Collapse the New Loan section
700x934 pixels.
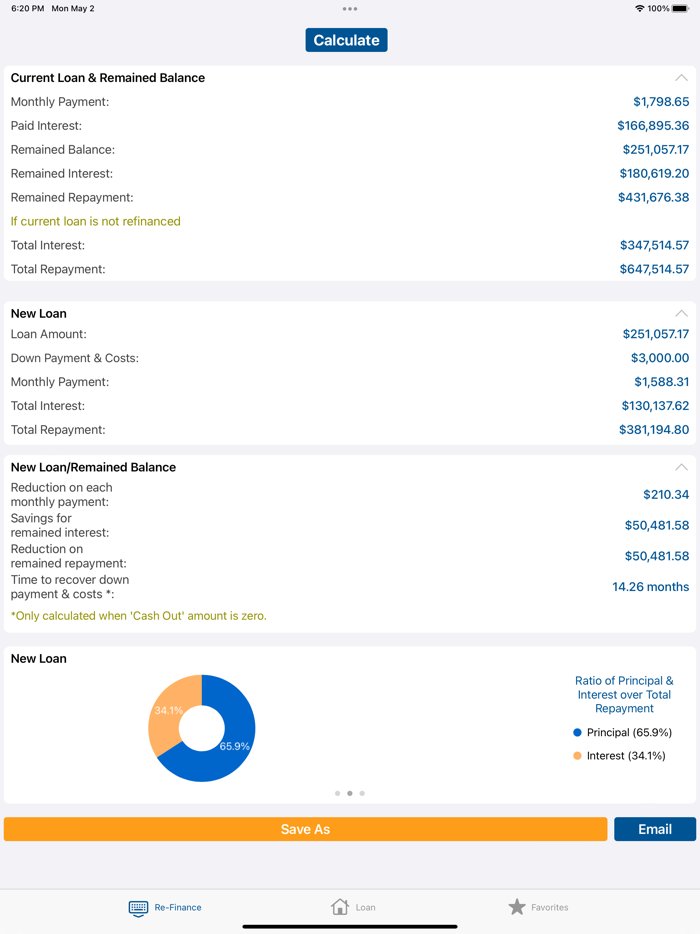(x=681, y=313)
